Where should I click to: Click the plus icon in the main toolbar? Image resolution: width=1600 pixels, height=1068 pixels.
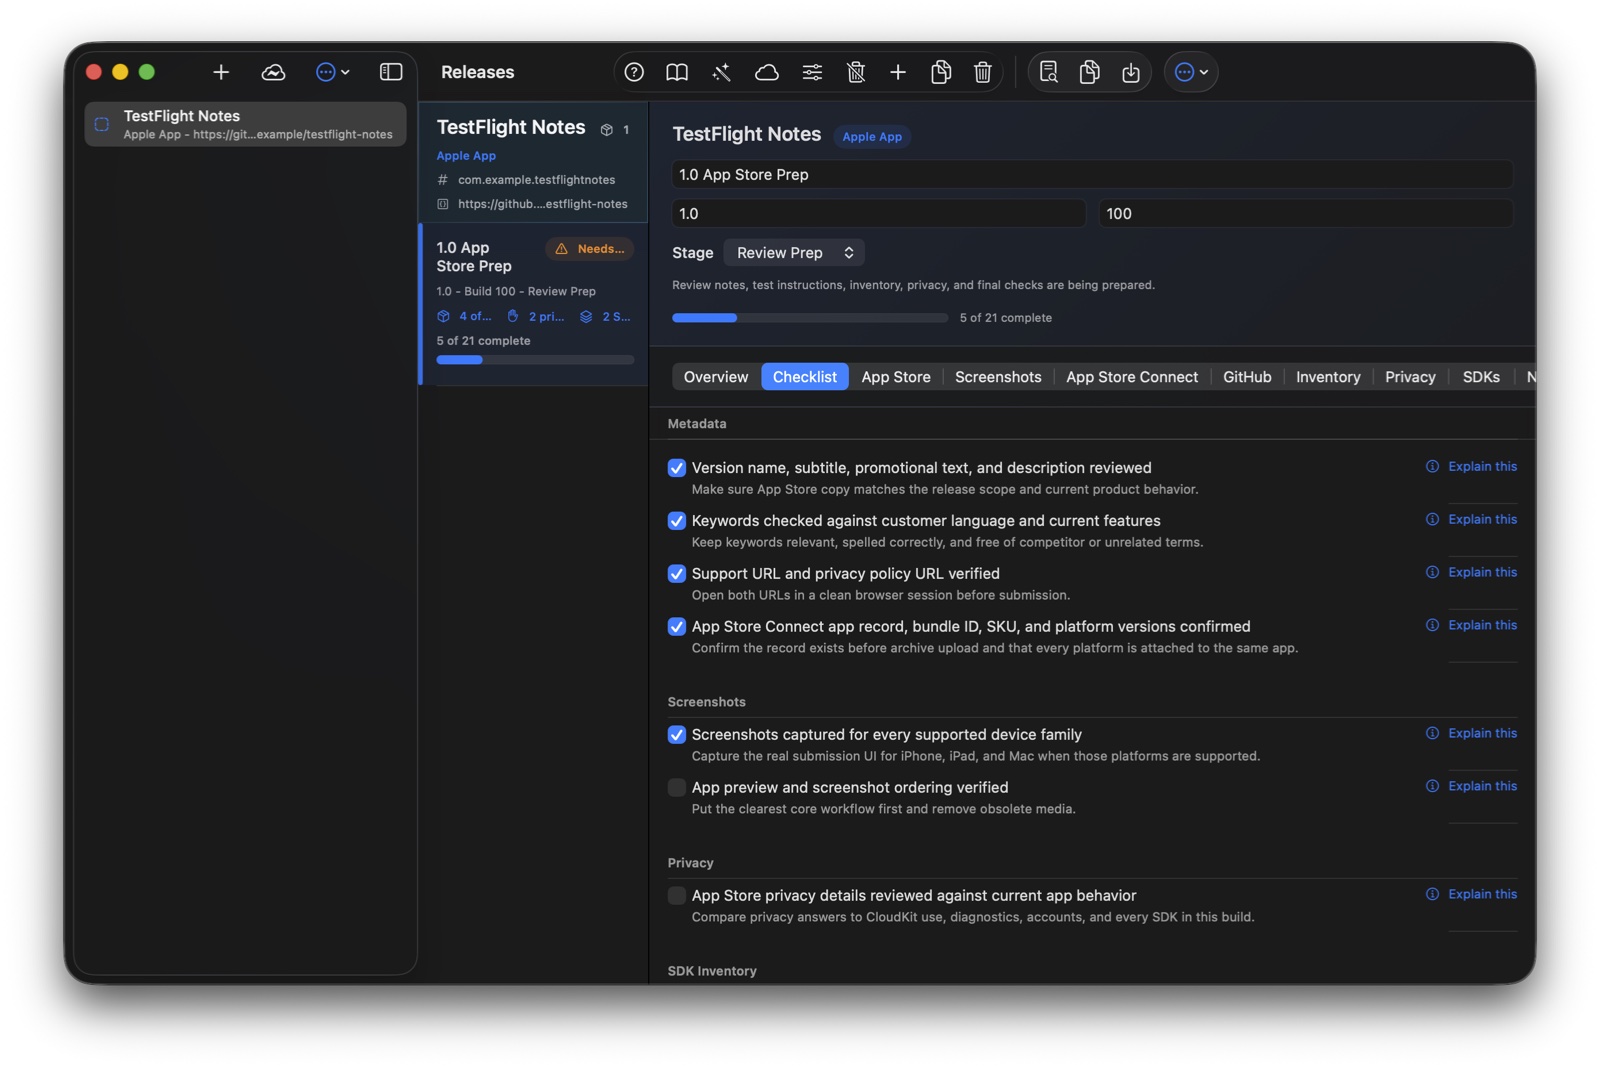tap(898, 72)
